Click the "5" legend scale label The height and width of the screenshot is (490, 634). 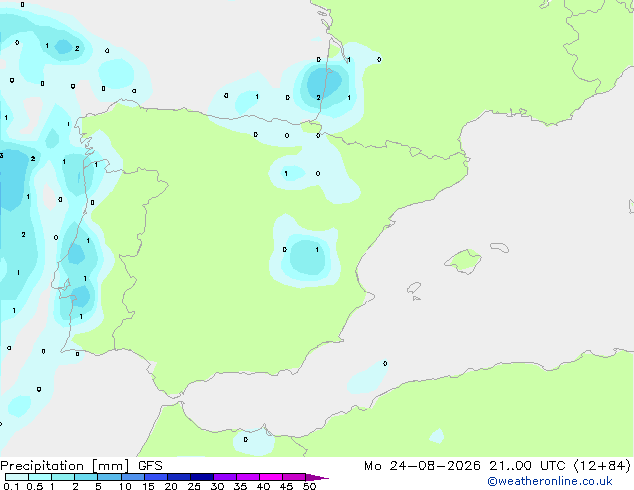(x=98, y=486)
